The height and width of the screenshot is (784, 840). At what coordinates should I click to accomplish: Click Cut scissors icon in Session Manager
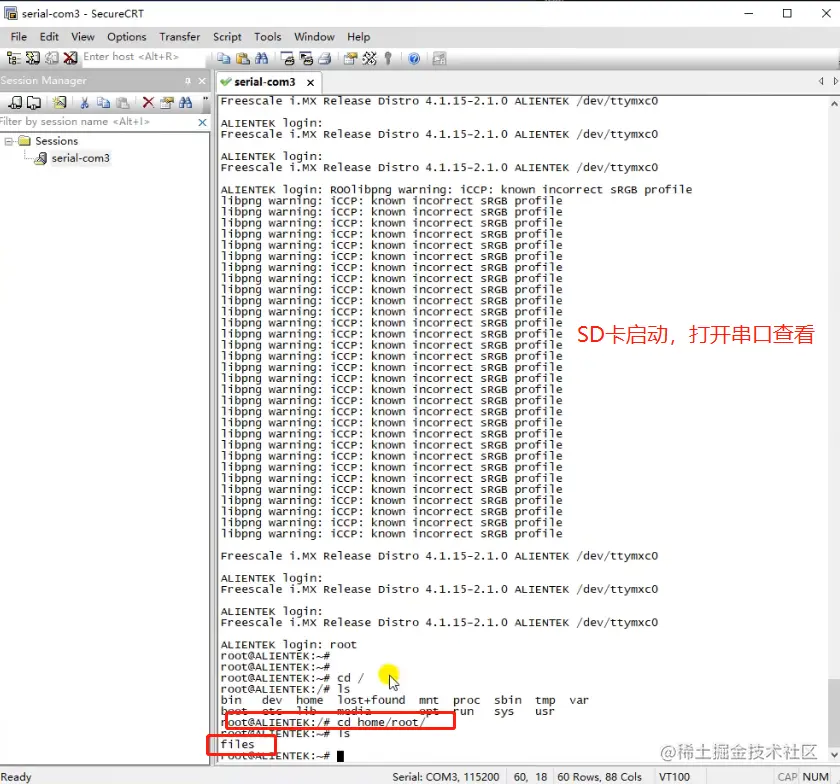pyautogui.click(x=84, y=102)
